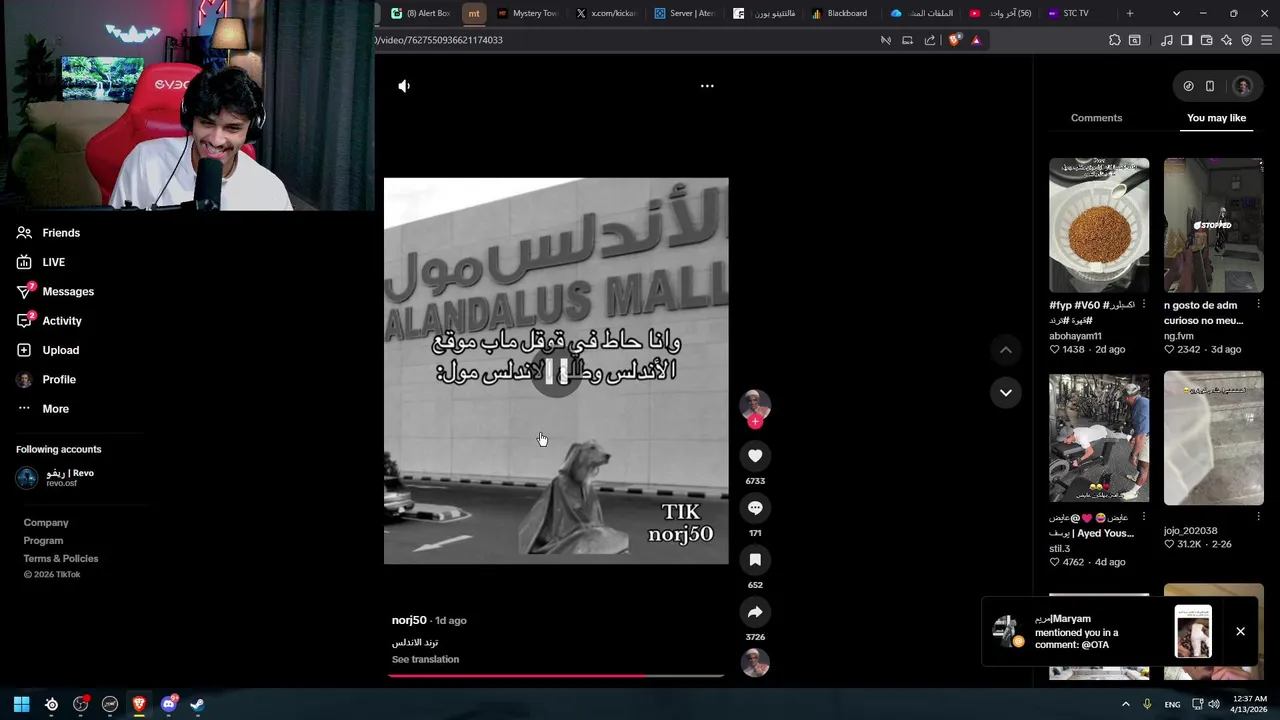Switch to the Blackboard browser tab
The height and width of the screenshot is (720, 1280).
[x=841, y=13]
